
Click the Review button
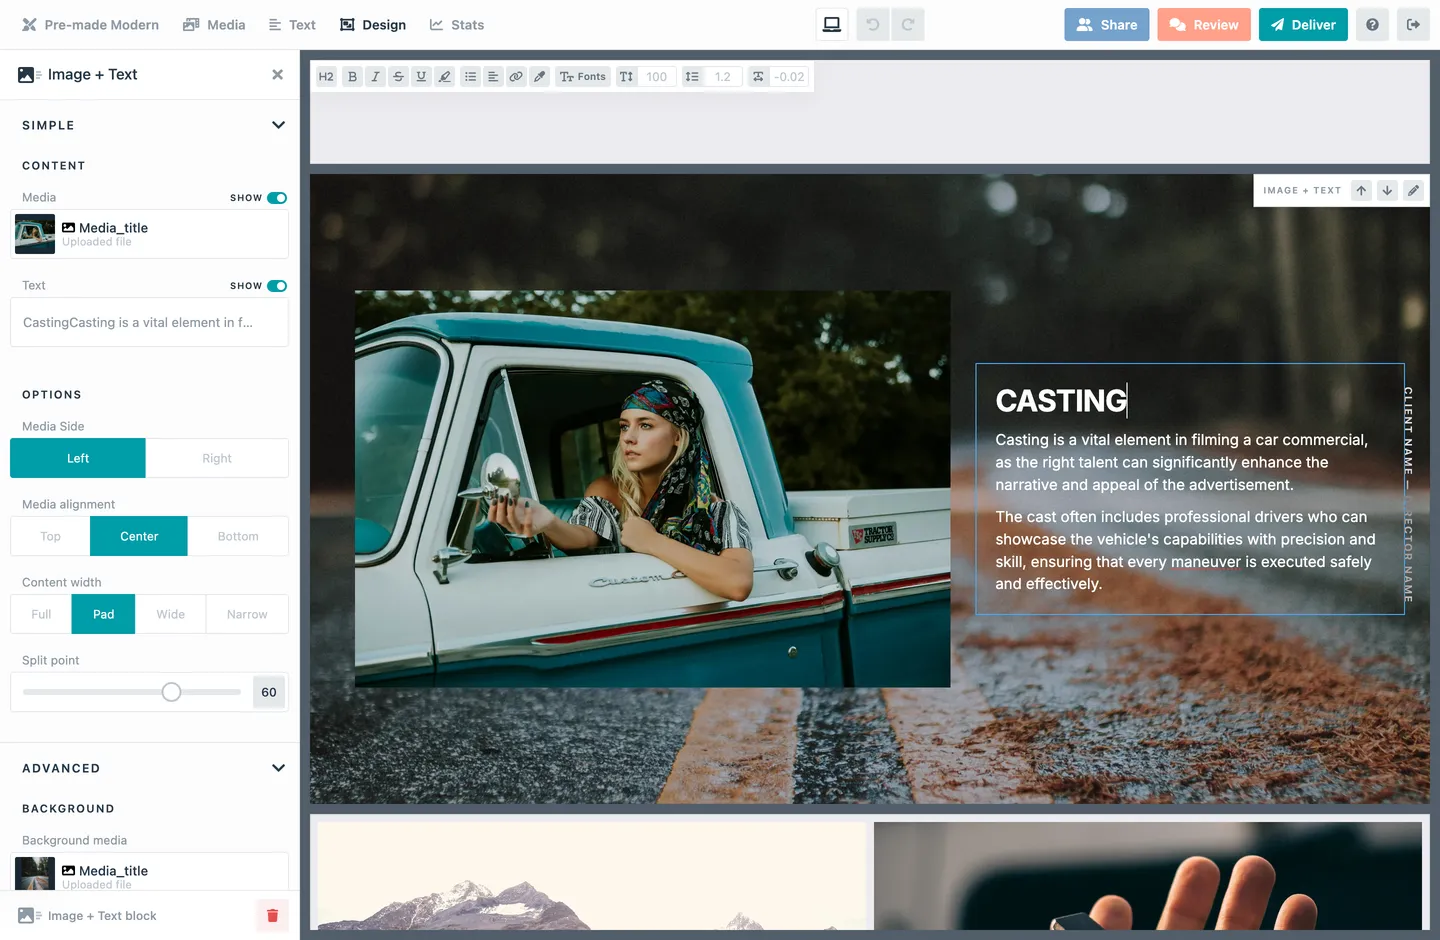point(1205,25)
